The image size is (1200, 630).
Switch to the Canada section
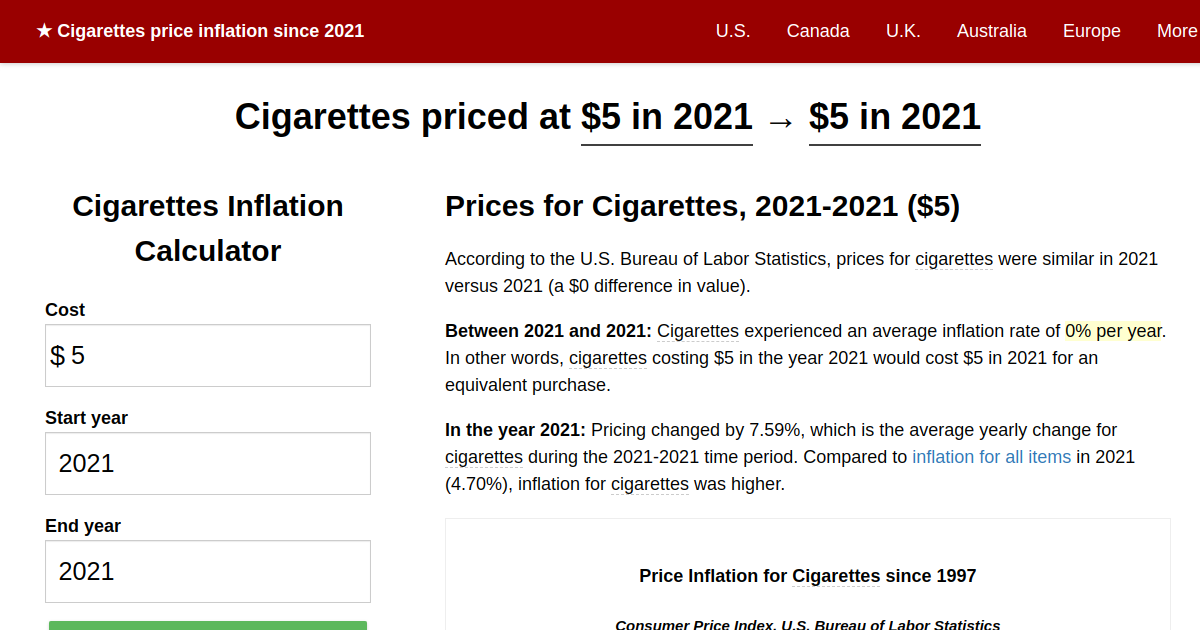click(818, 31)
